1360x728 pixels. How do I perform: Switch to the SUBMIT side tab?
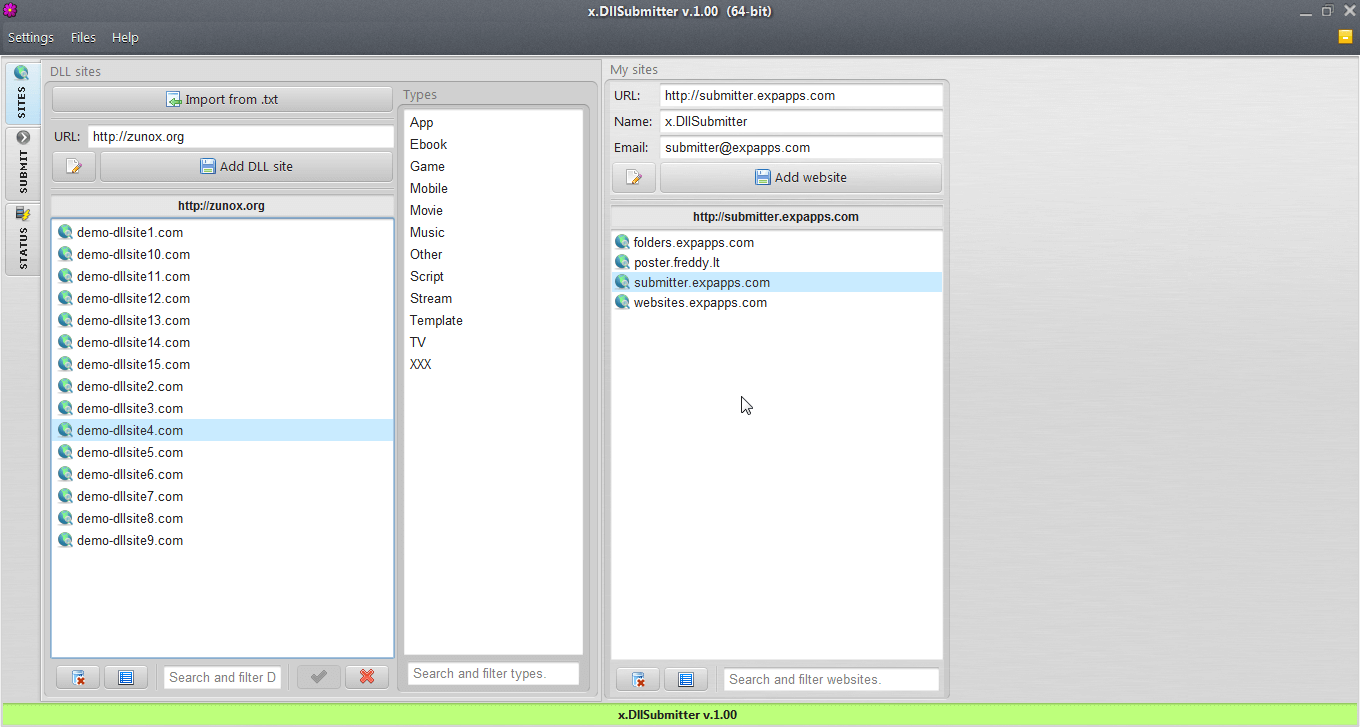pos(22,163)
